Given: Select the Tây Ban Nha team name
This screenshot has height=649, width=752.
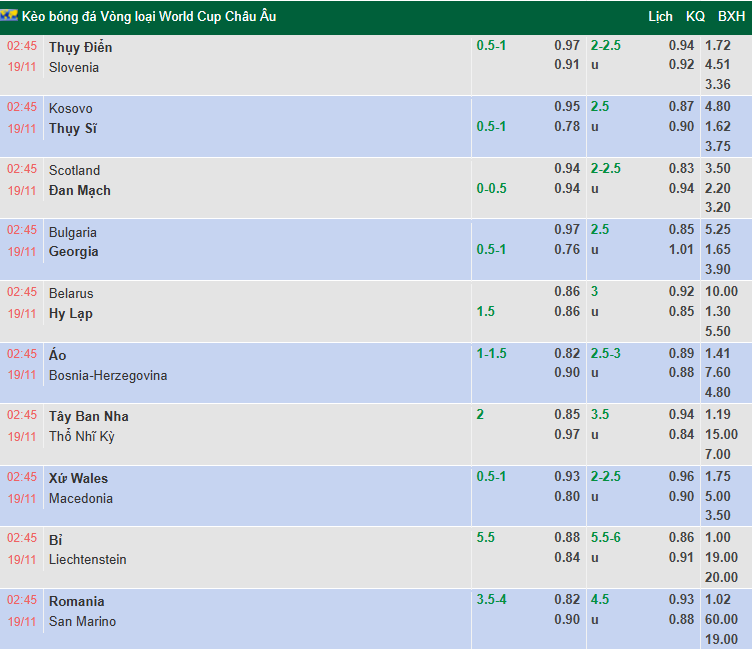Looking at the screenshot, I should (89, 416).
